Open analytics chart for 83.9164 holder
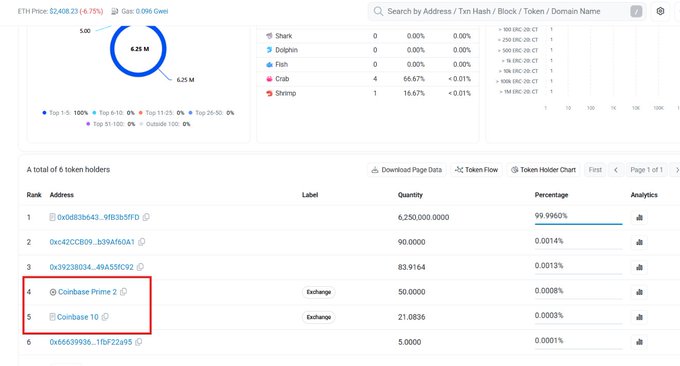This screenshot has height=366, width=680. tap(639, 267)
